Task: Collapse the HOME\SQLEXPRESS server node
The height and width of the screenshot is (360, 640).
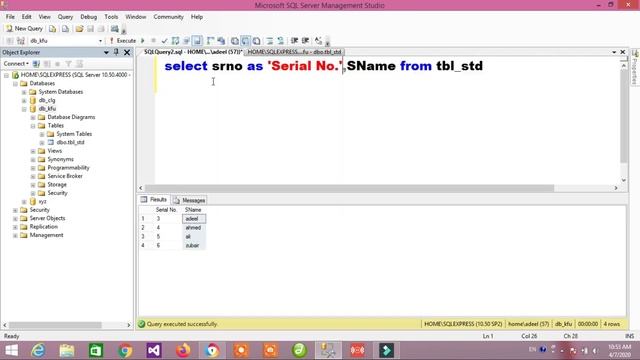Action: [x=6, y=75]
